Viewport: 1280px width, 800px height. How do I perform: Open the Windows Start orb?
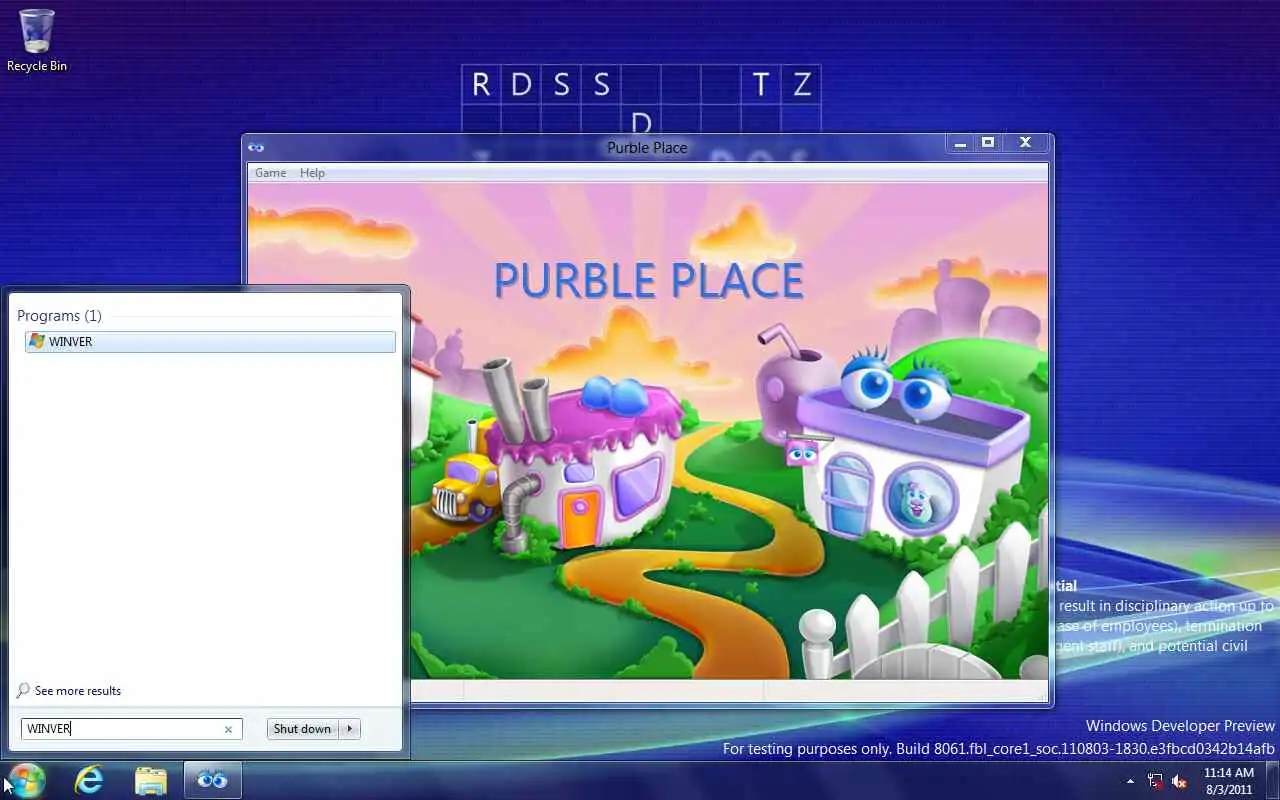tap(26, 780)
